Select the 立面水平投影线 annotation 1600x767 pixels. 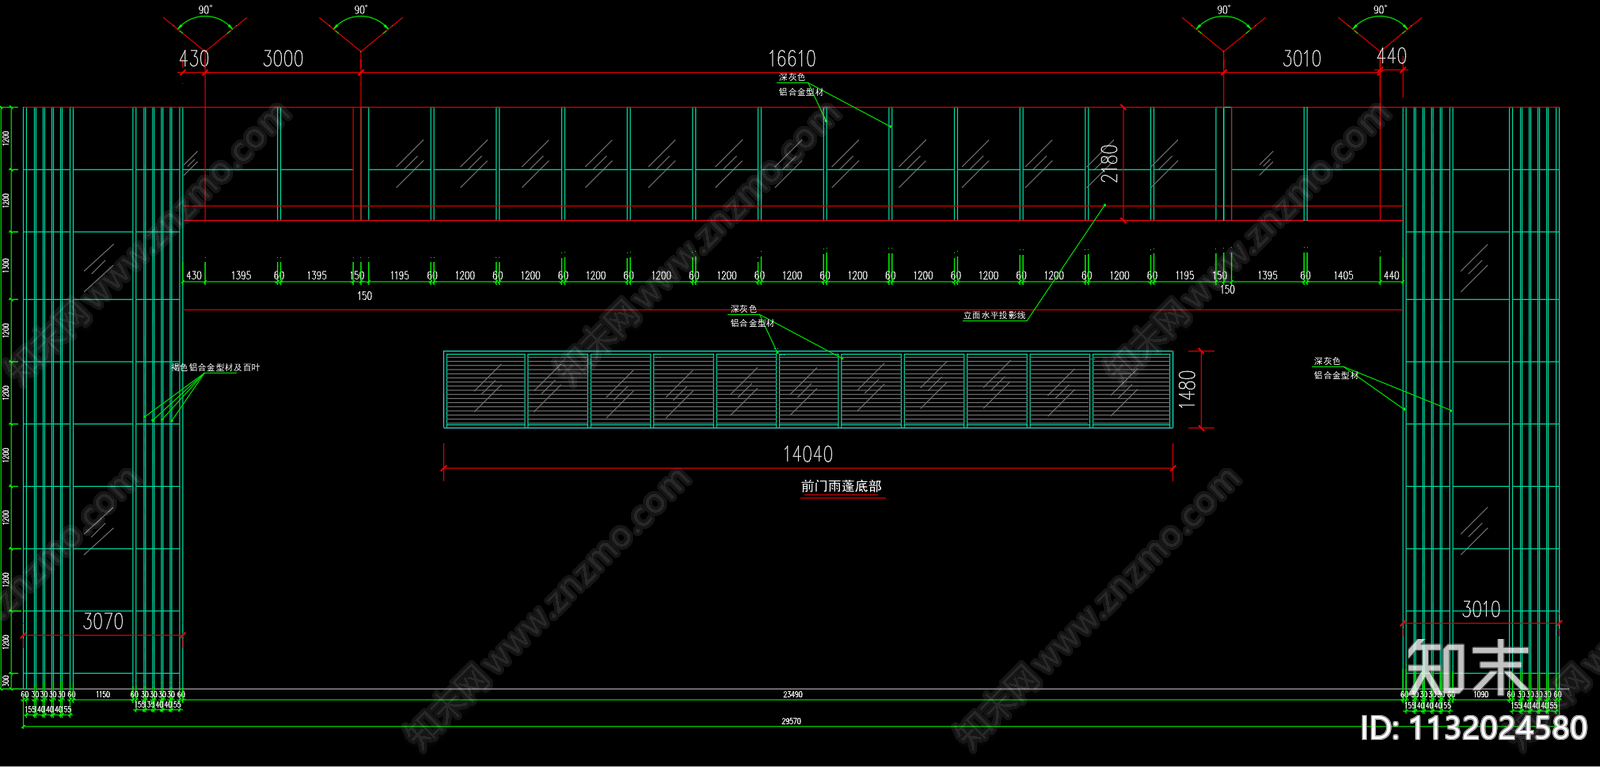[994, 315]
